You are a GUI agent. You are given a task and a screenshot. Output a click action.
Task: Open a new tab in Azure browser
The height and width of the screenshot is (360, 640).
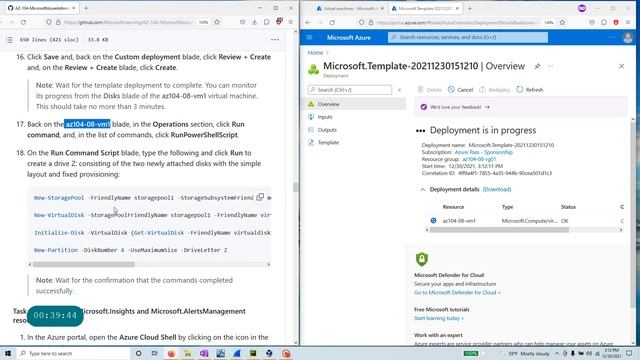click(470, 8)
